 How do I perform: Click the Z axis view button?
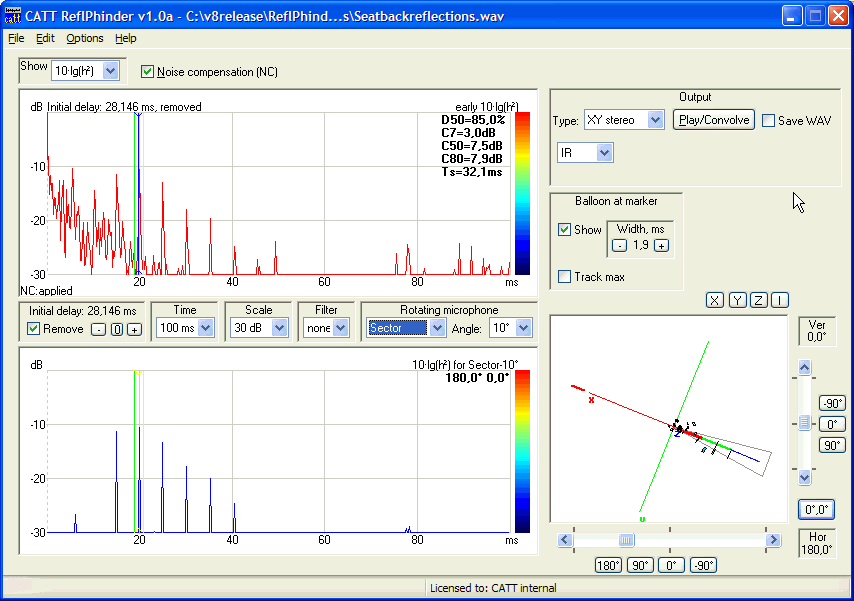coord(760,300)
